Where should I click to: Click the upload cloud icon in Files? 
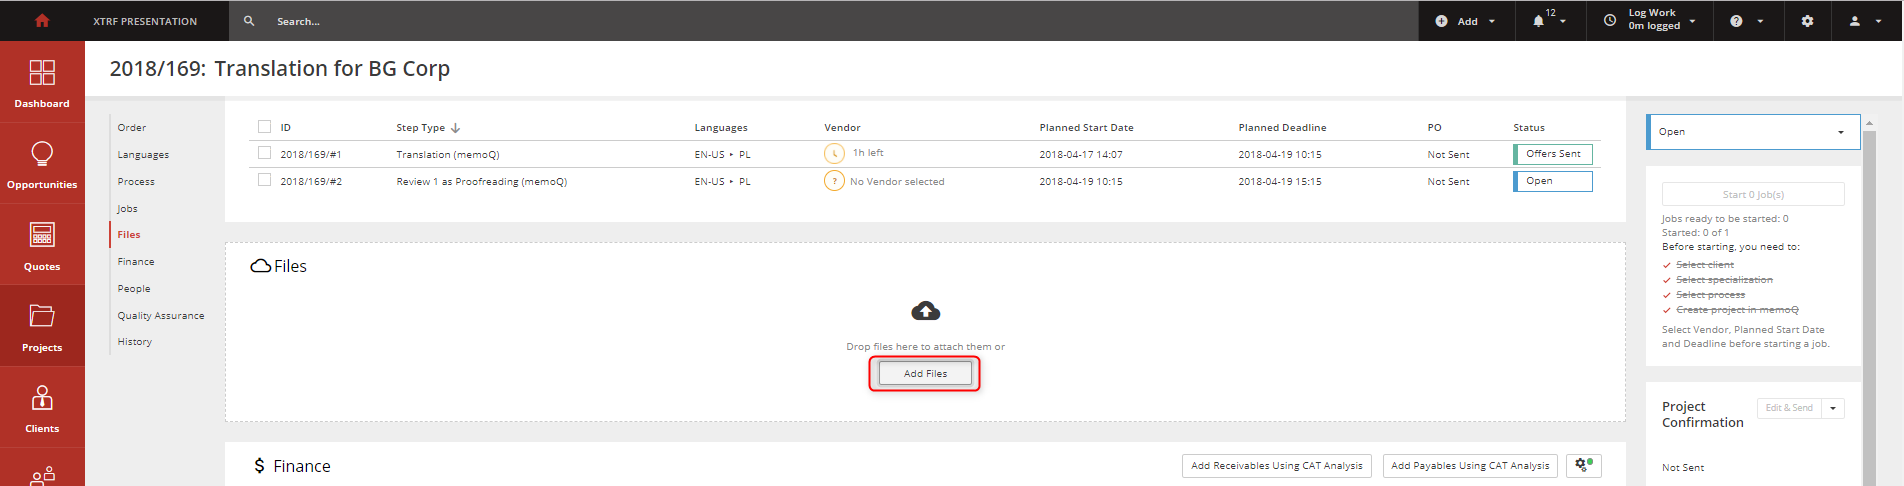pos(926,311)
